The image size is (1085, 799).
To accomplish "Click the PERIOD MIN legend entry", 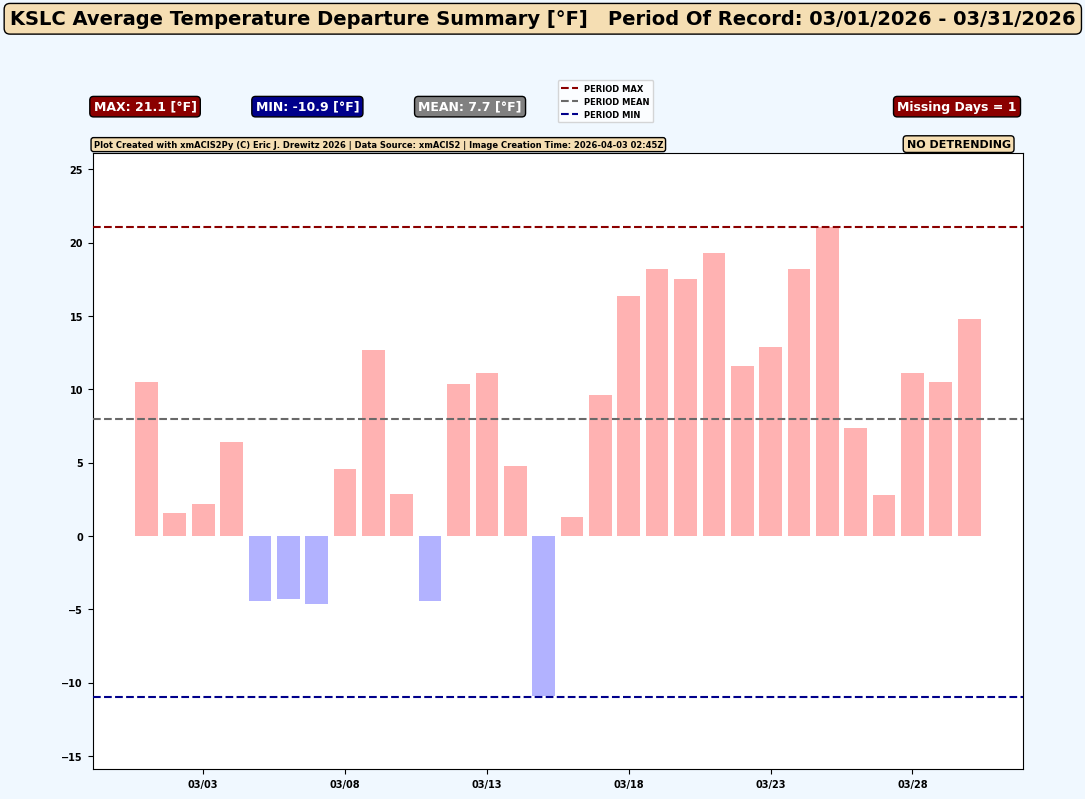I will (x=603, y=115).
